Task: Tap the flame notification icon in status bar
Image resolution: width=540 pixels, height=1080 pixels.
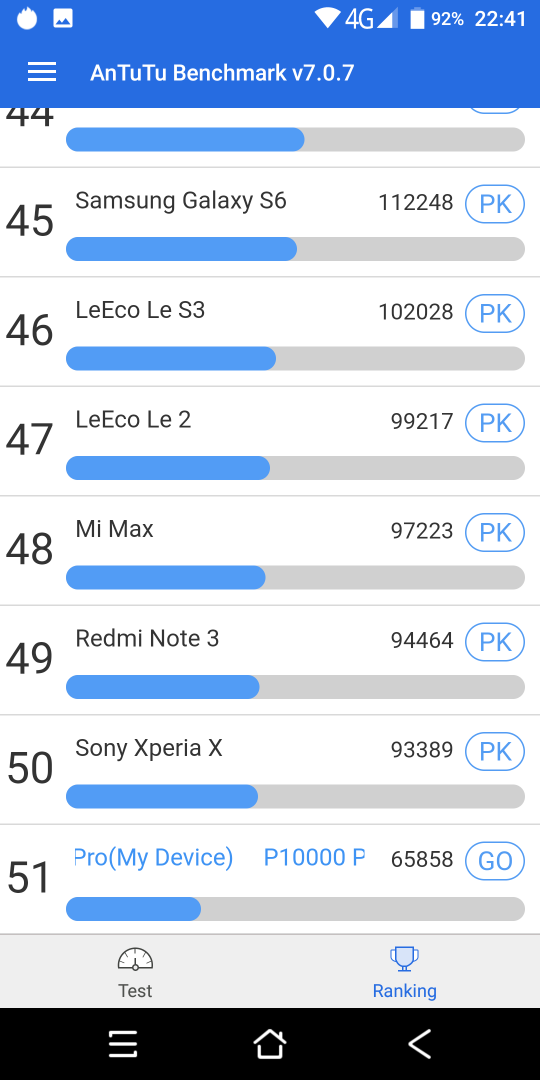Action: [x=27, y=19]
